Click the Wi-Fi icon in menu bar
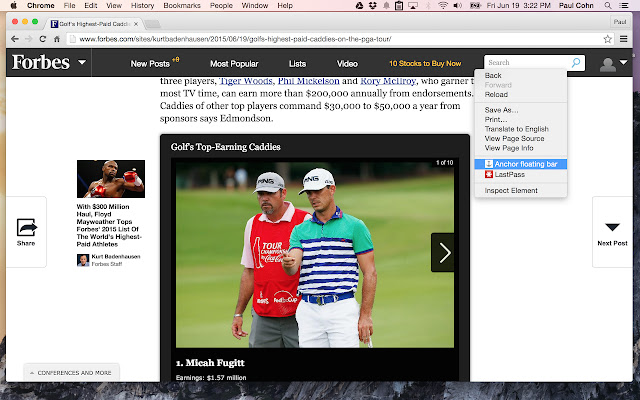The height and width of the screenshot is (400, 640). 443,6
